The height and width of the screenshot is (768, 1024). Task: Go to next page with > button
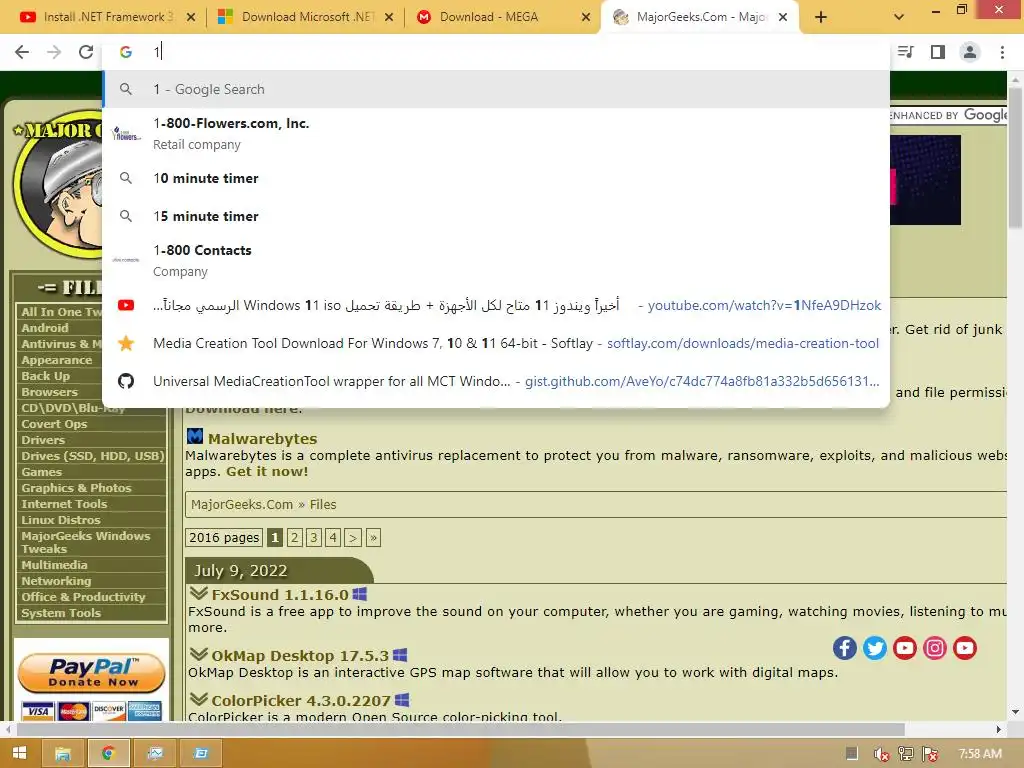tap(353, 537)
